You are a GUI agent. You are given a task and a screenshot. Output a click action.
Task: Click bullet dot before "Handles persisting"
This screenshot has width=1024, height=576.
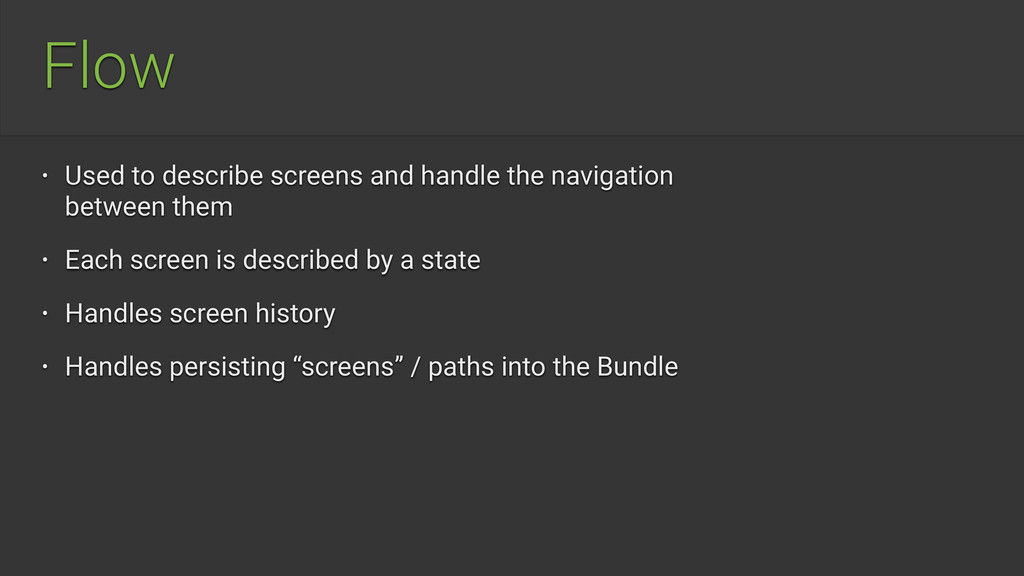pyautogui.click(x=45, y=366)
